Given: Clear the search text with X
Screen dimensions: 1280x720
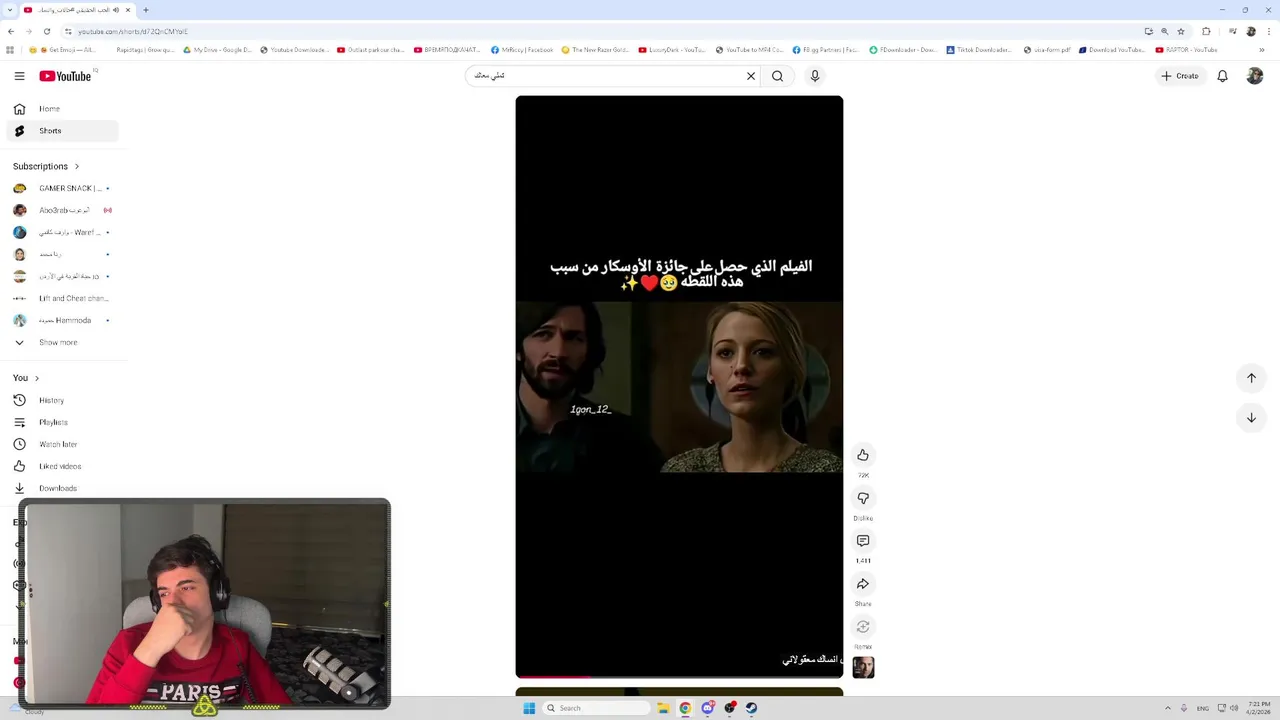Looking at the screenshot, I should [x=751, y=76].
